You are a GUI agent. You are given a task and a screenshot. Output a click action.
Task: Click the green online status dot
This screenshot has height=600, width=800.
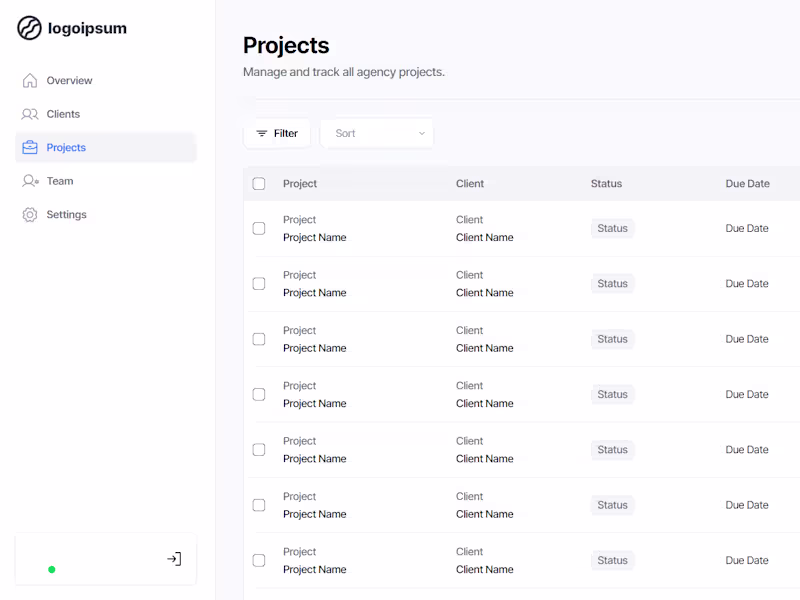pos(51,569)
